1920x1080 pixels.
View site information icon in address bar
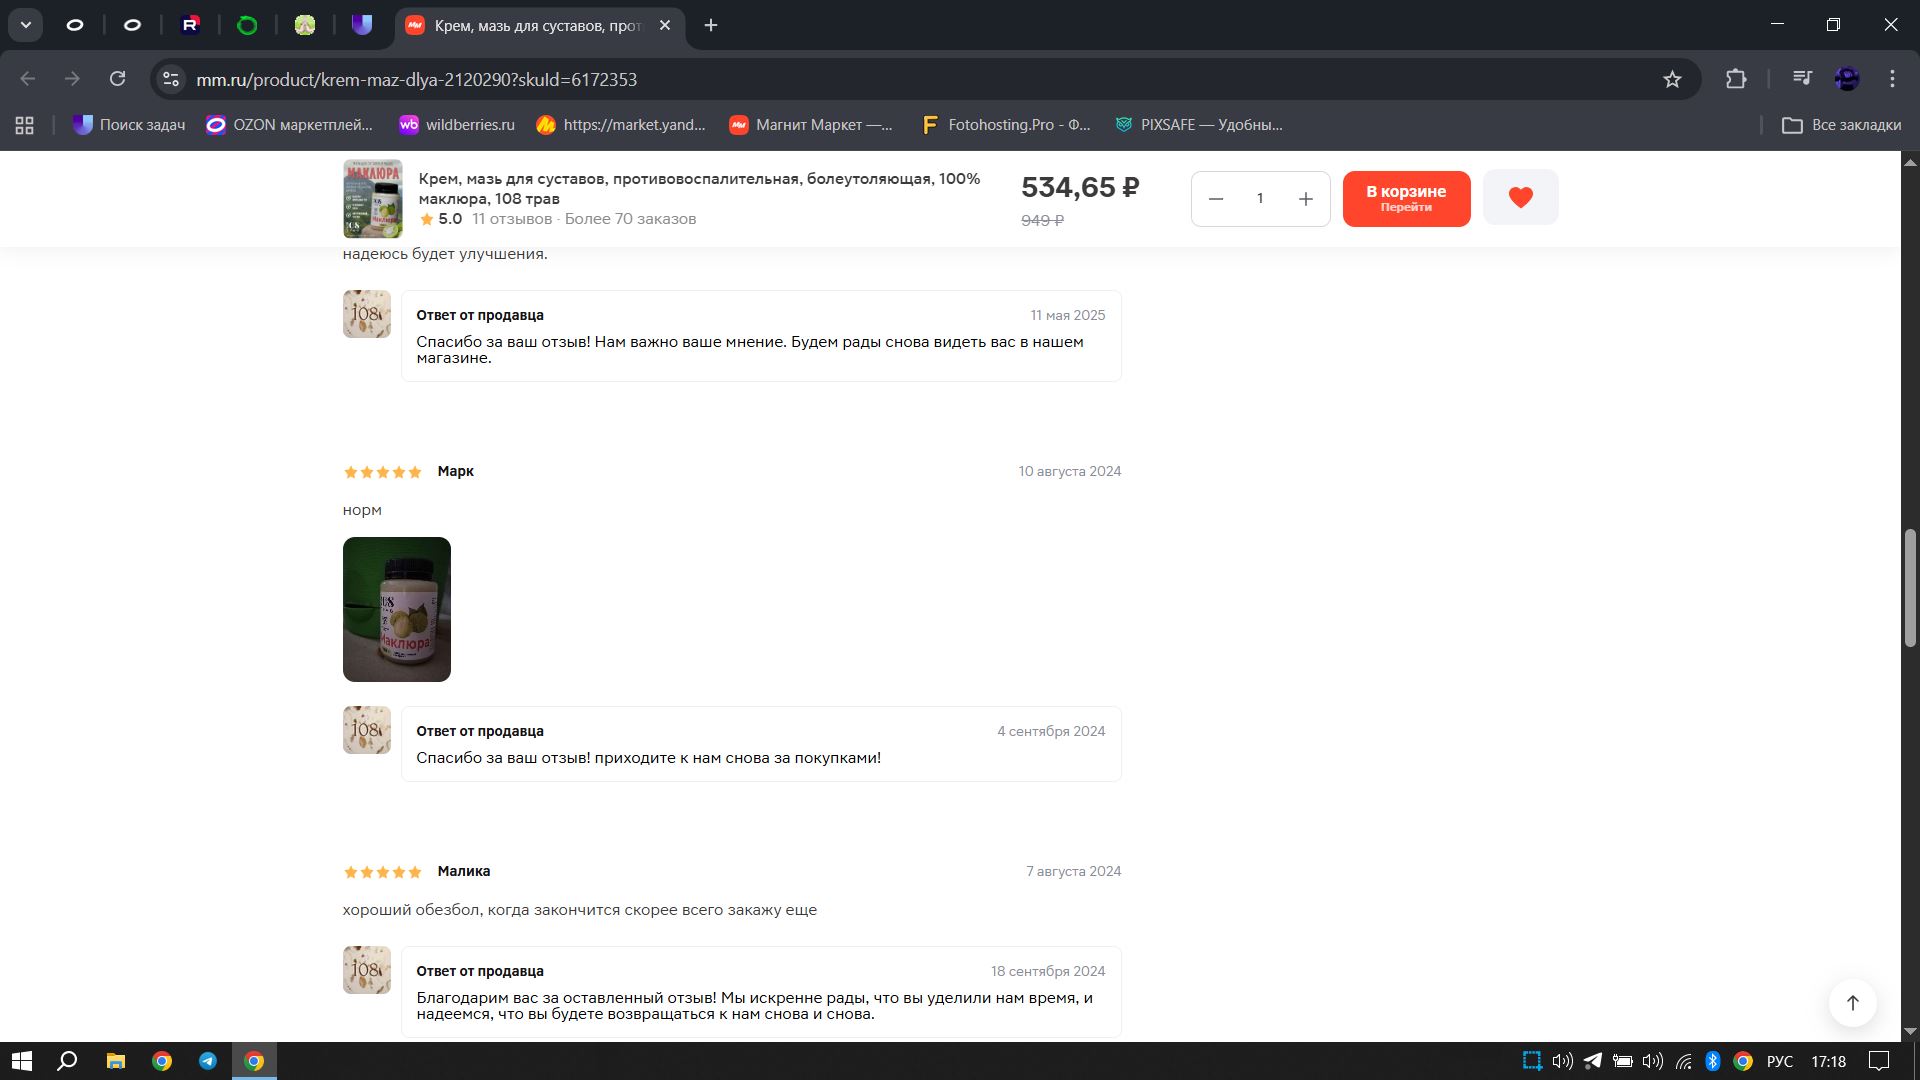tap(171, 79)
